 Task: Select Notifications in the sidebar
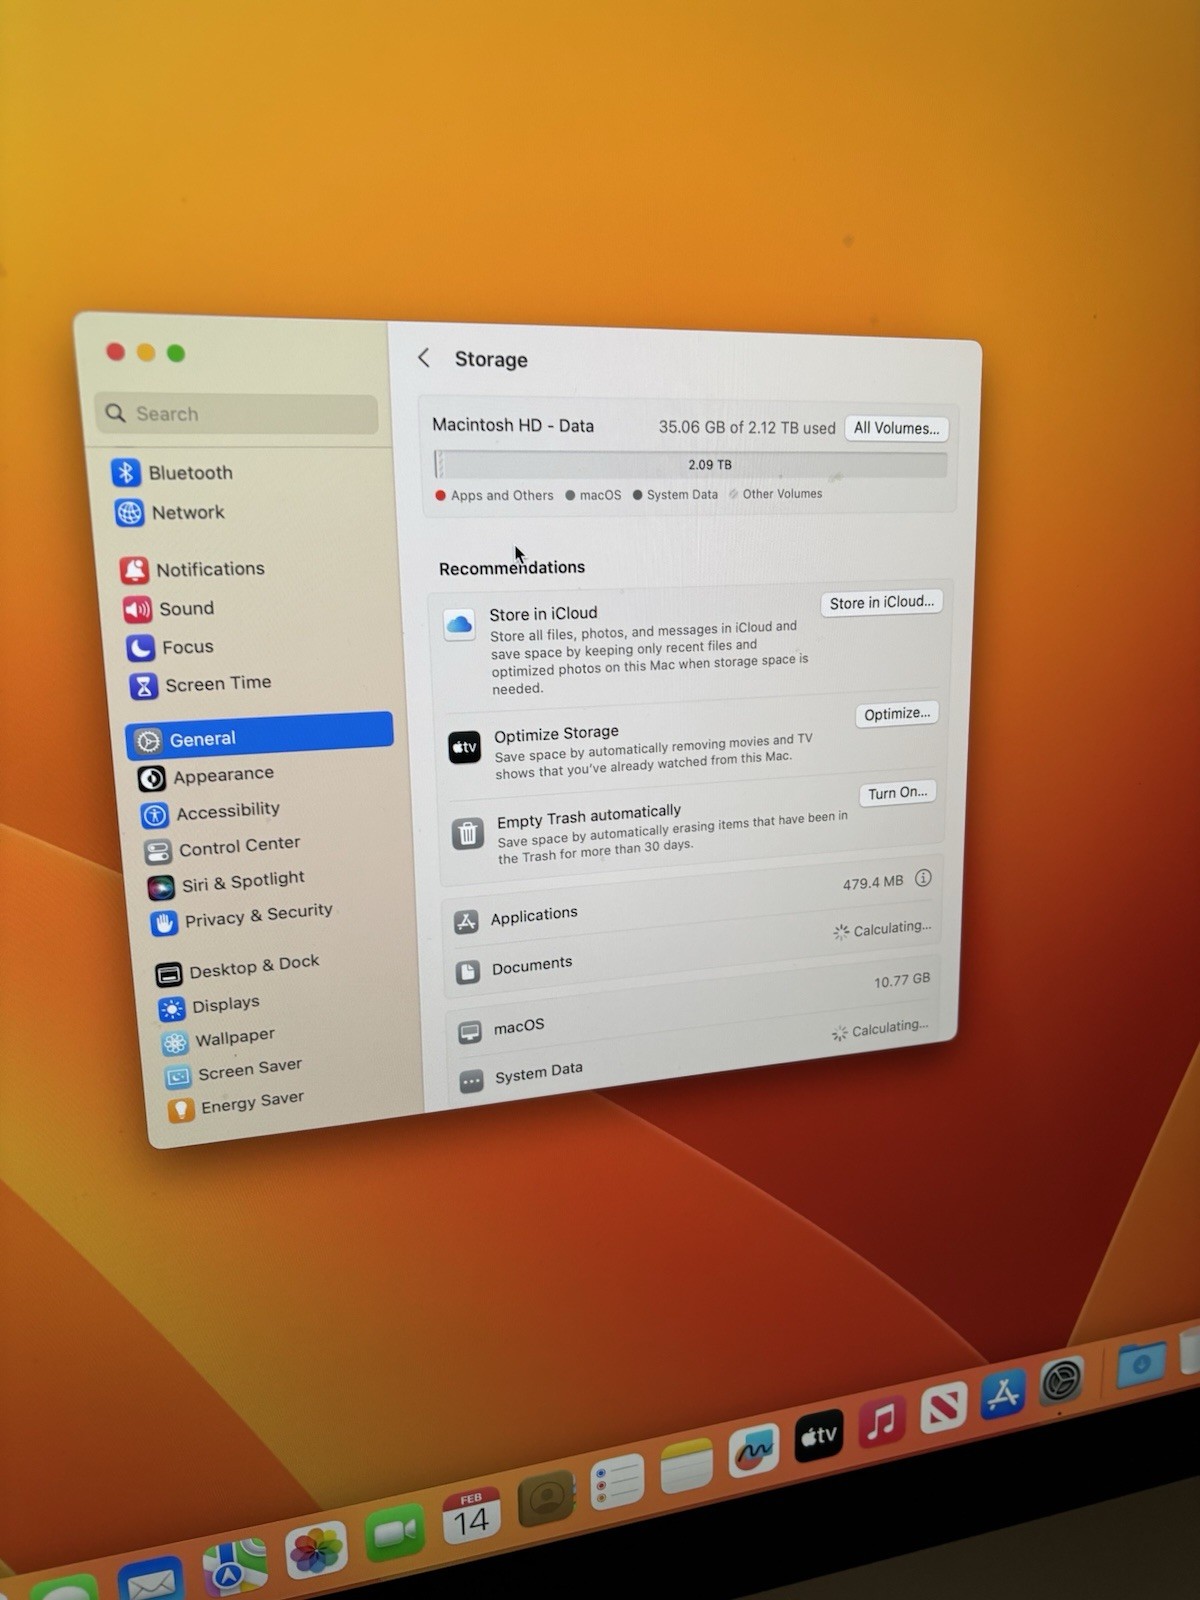194,569
